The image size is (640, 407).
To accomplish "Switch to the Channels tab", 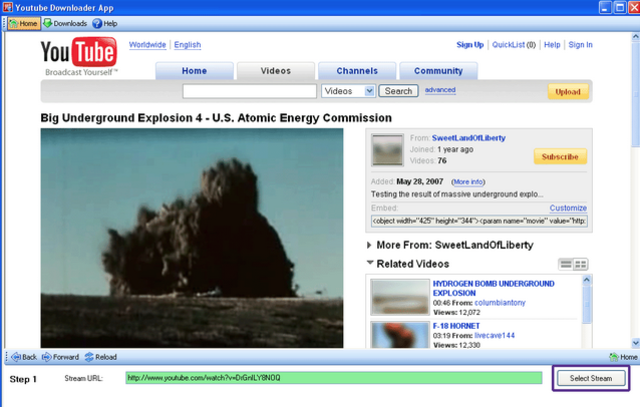I will click(357, 71).
